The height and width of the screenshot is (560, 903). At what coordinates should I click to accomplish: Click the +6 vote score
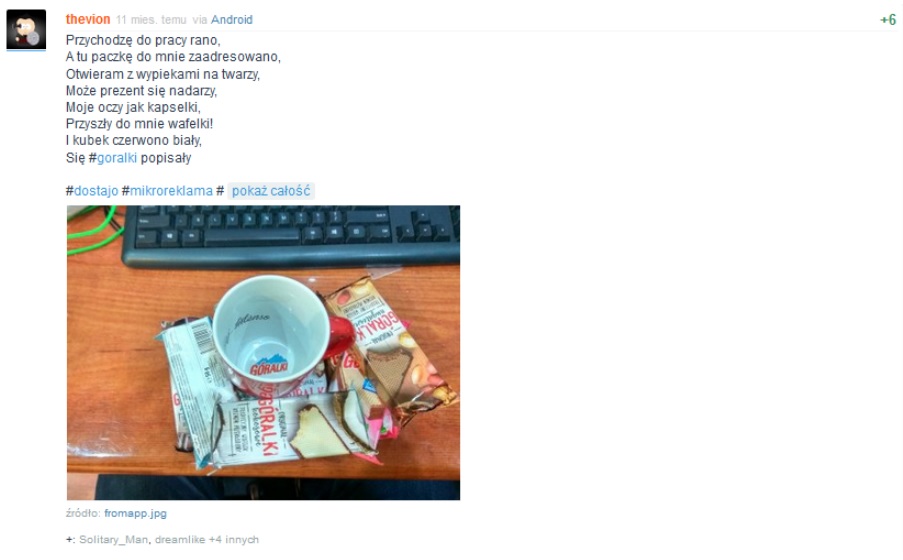888,20
